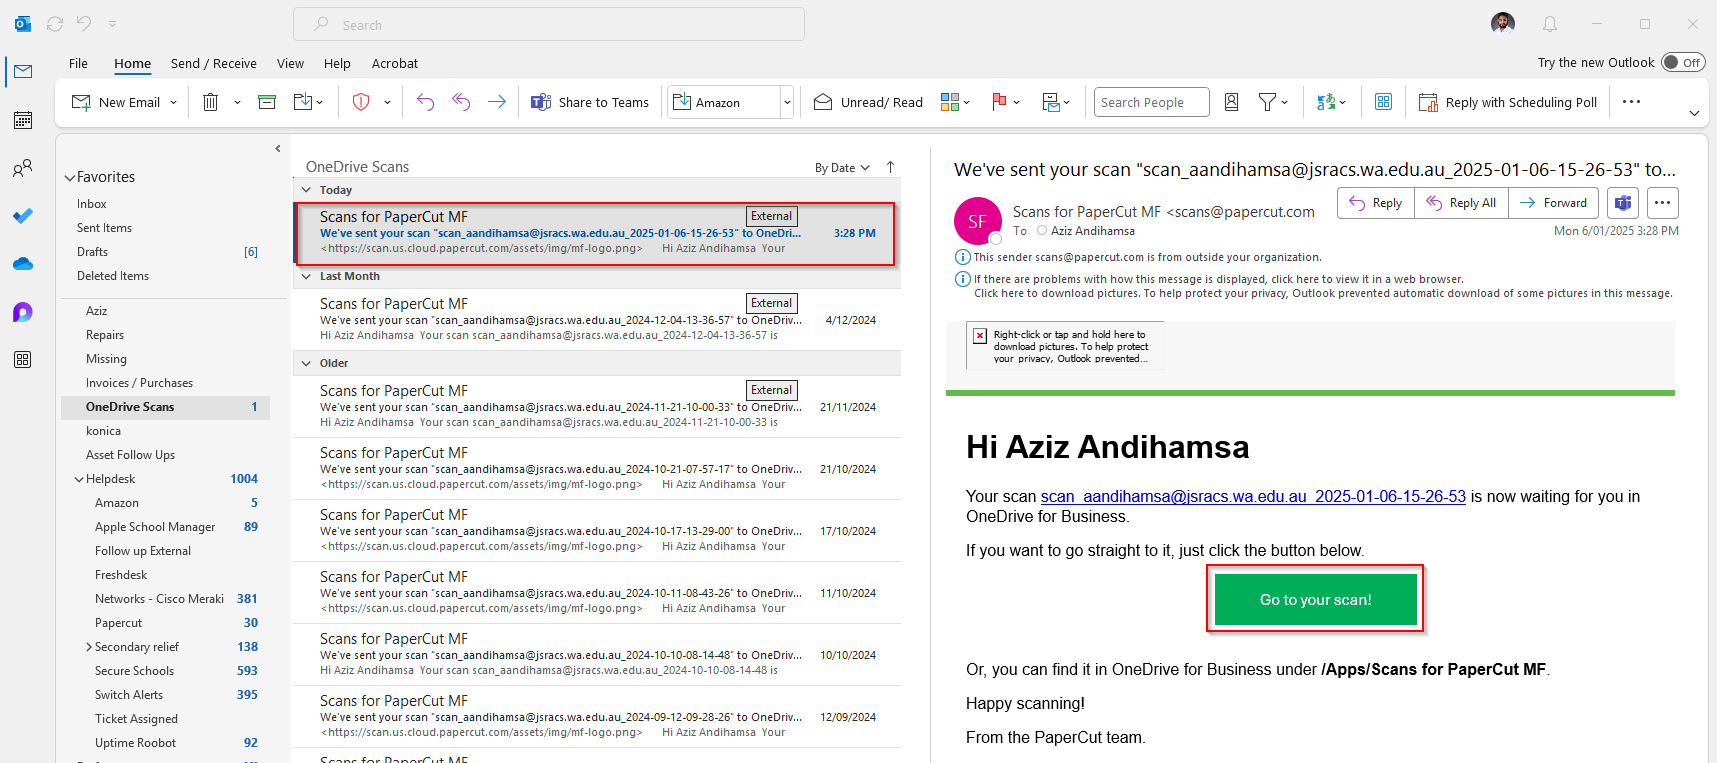
Task: Click the Report shield icon in the ribbon
Action: click(x=362, y=102)
